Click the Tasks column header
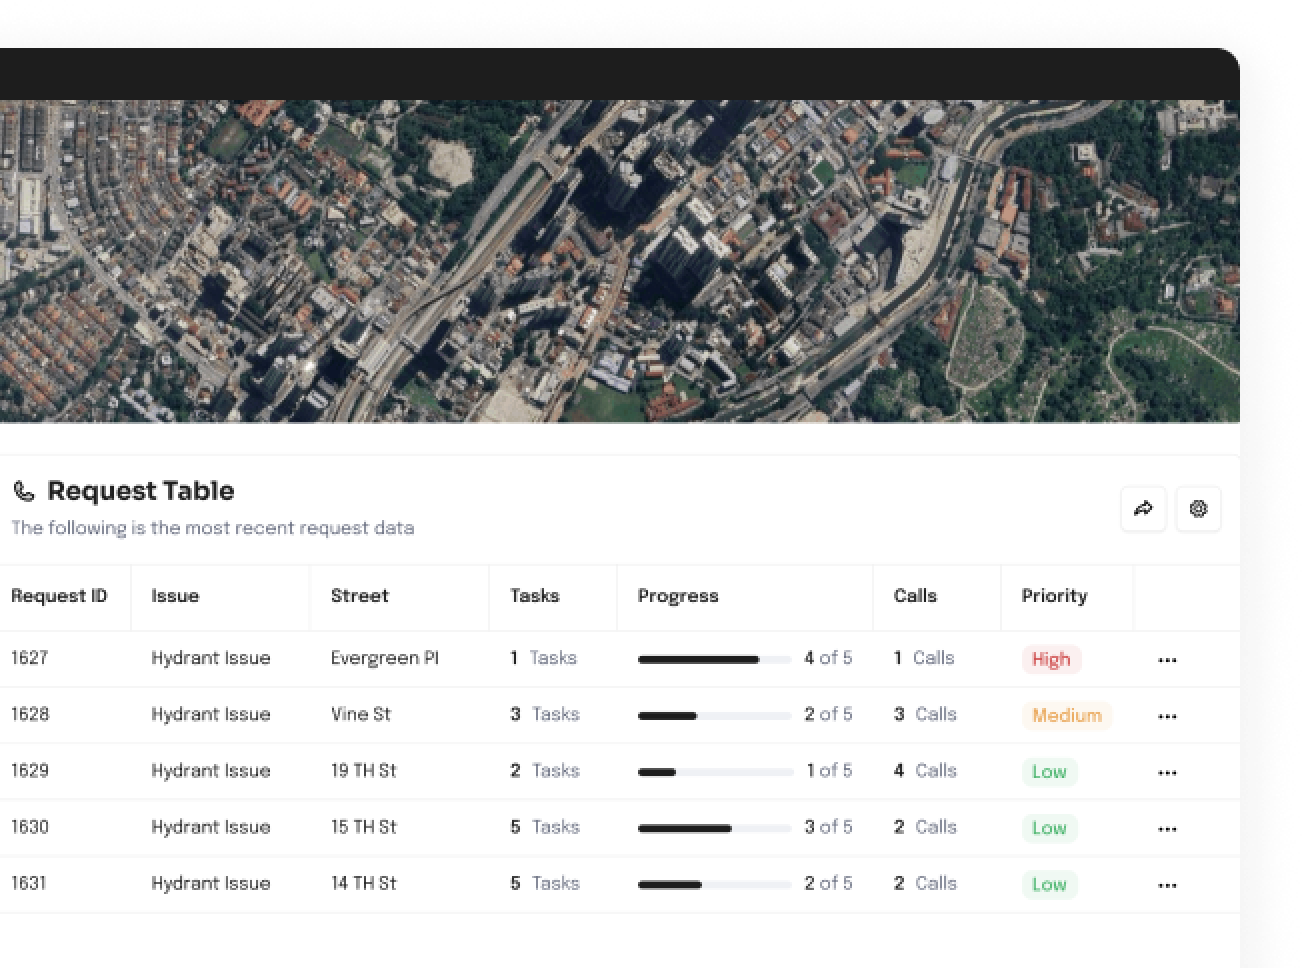 534,596
